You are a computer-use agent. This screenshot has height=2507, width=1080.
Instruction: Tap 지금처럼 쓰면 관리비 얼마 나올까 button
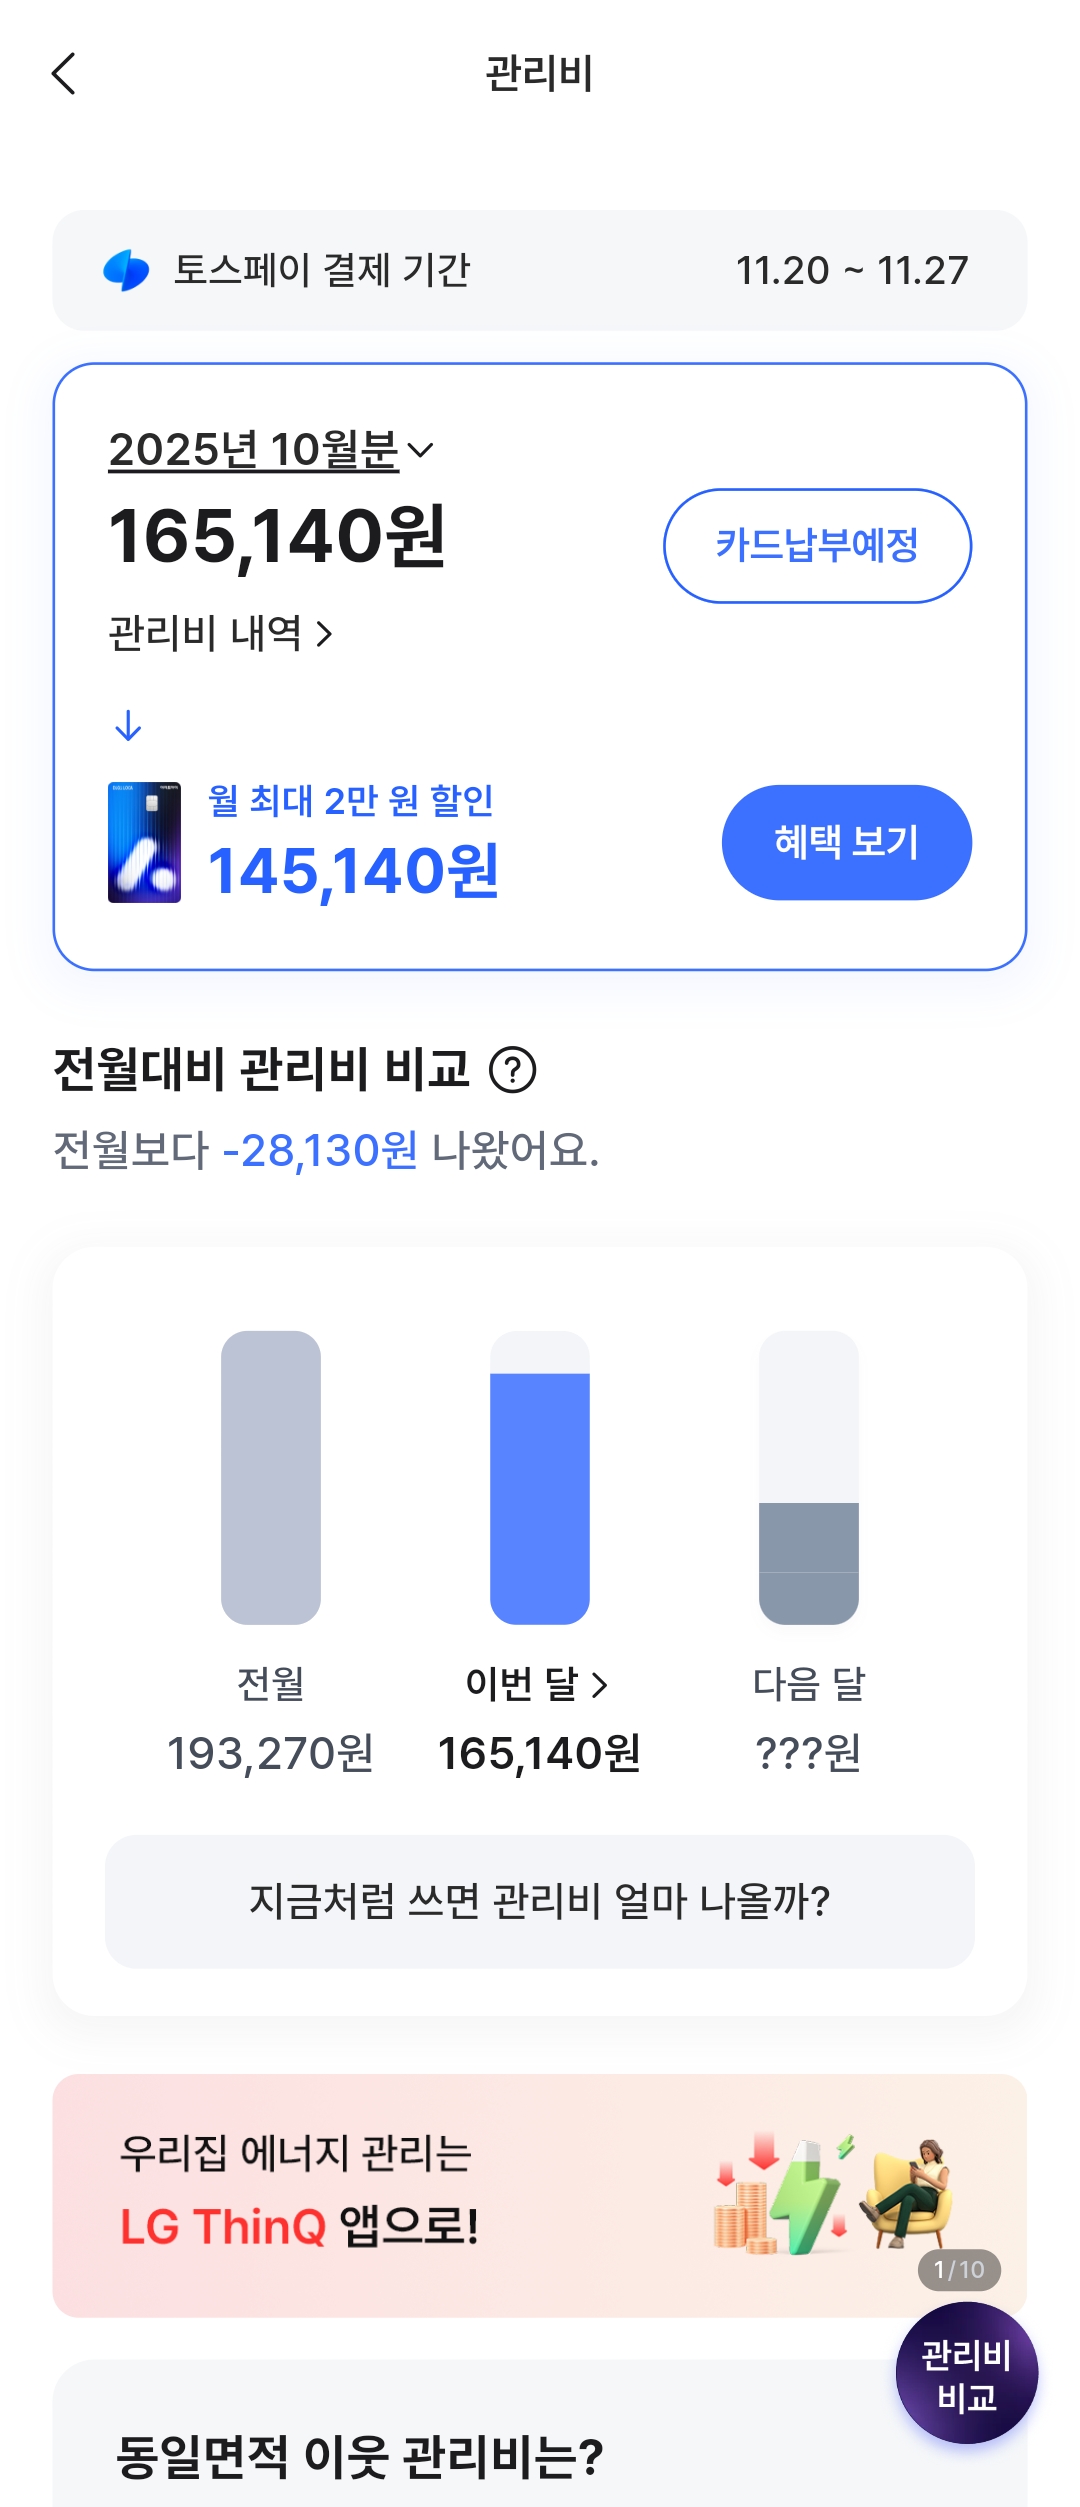[x=540, y=1901]
